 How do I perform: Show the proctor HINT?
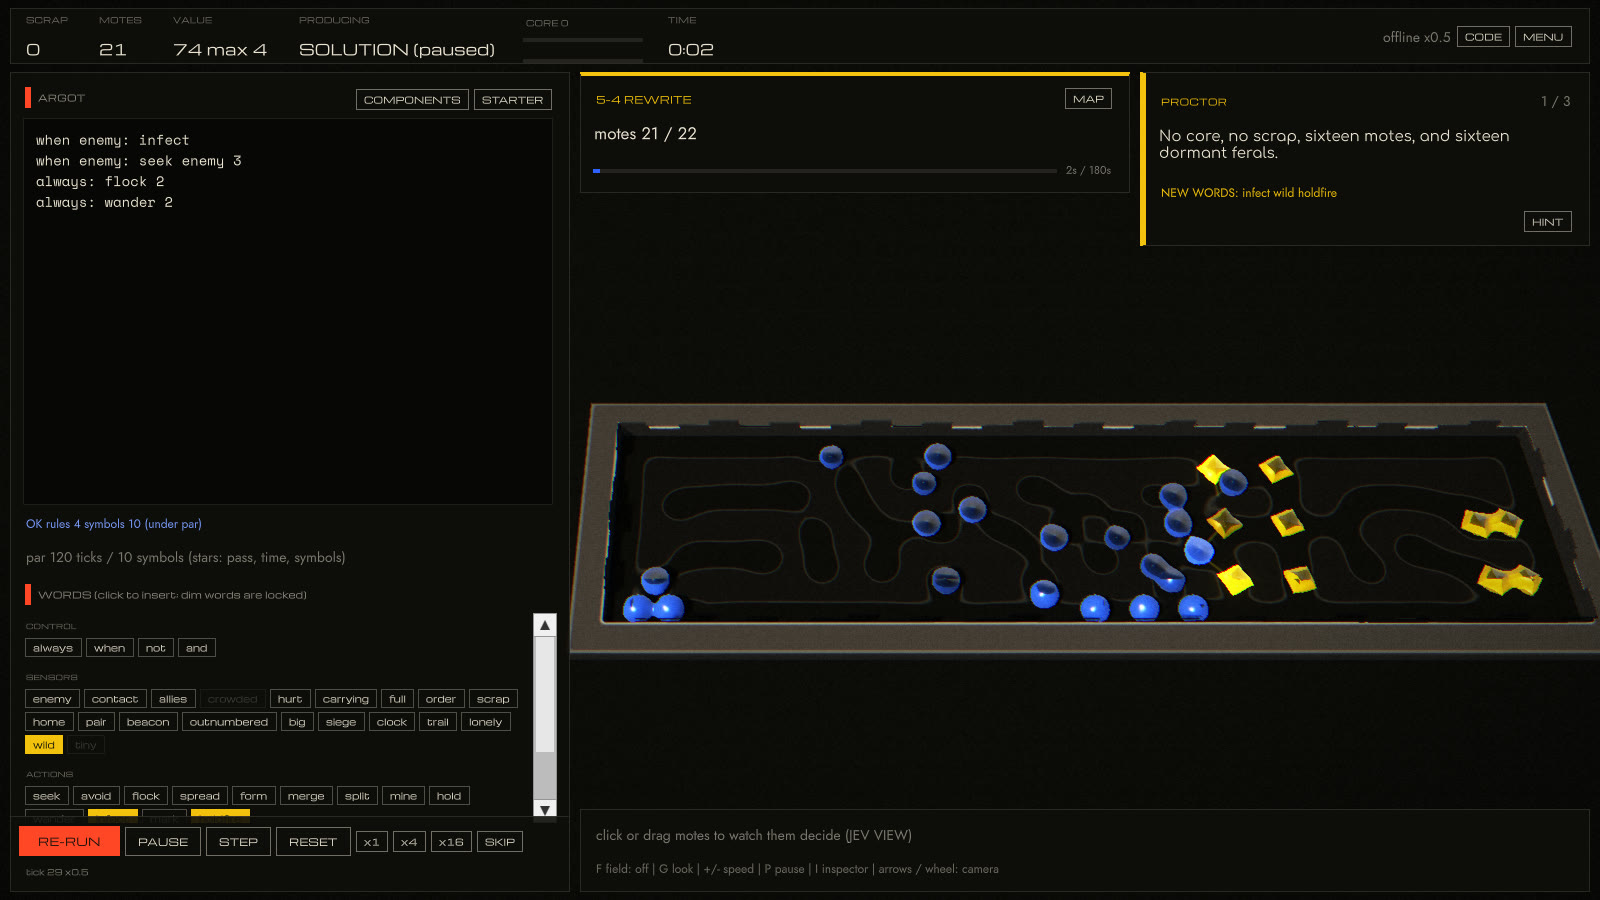pos(1547,222)
